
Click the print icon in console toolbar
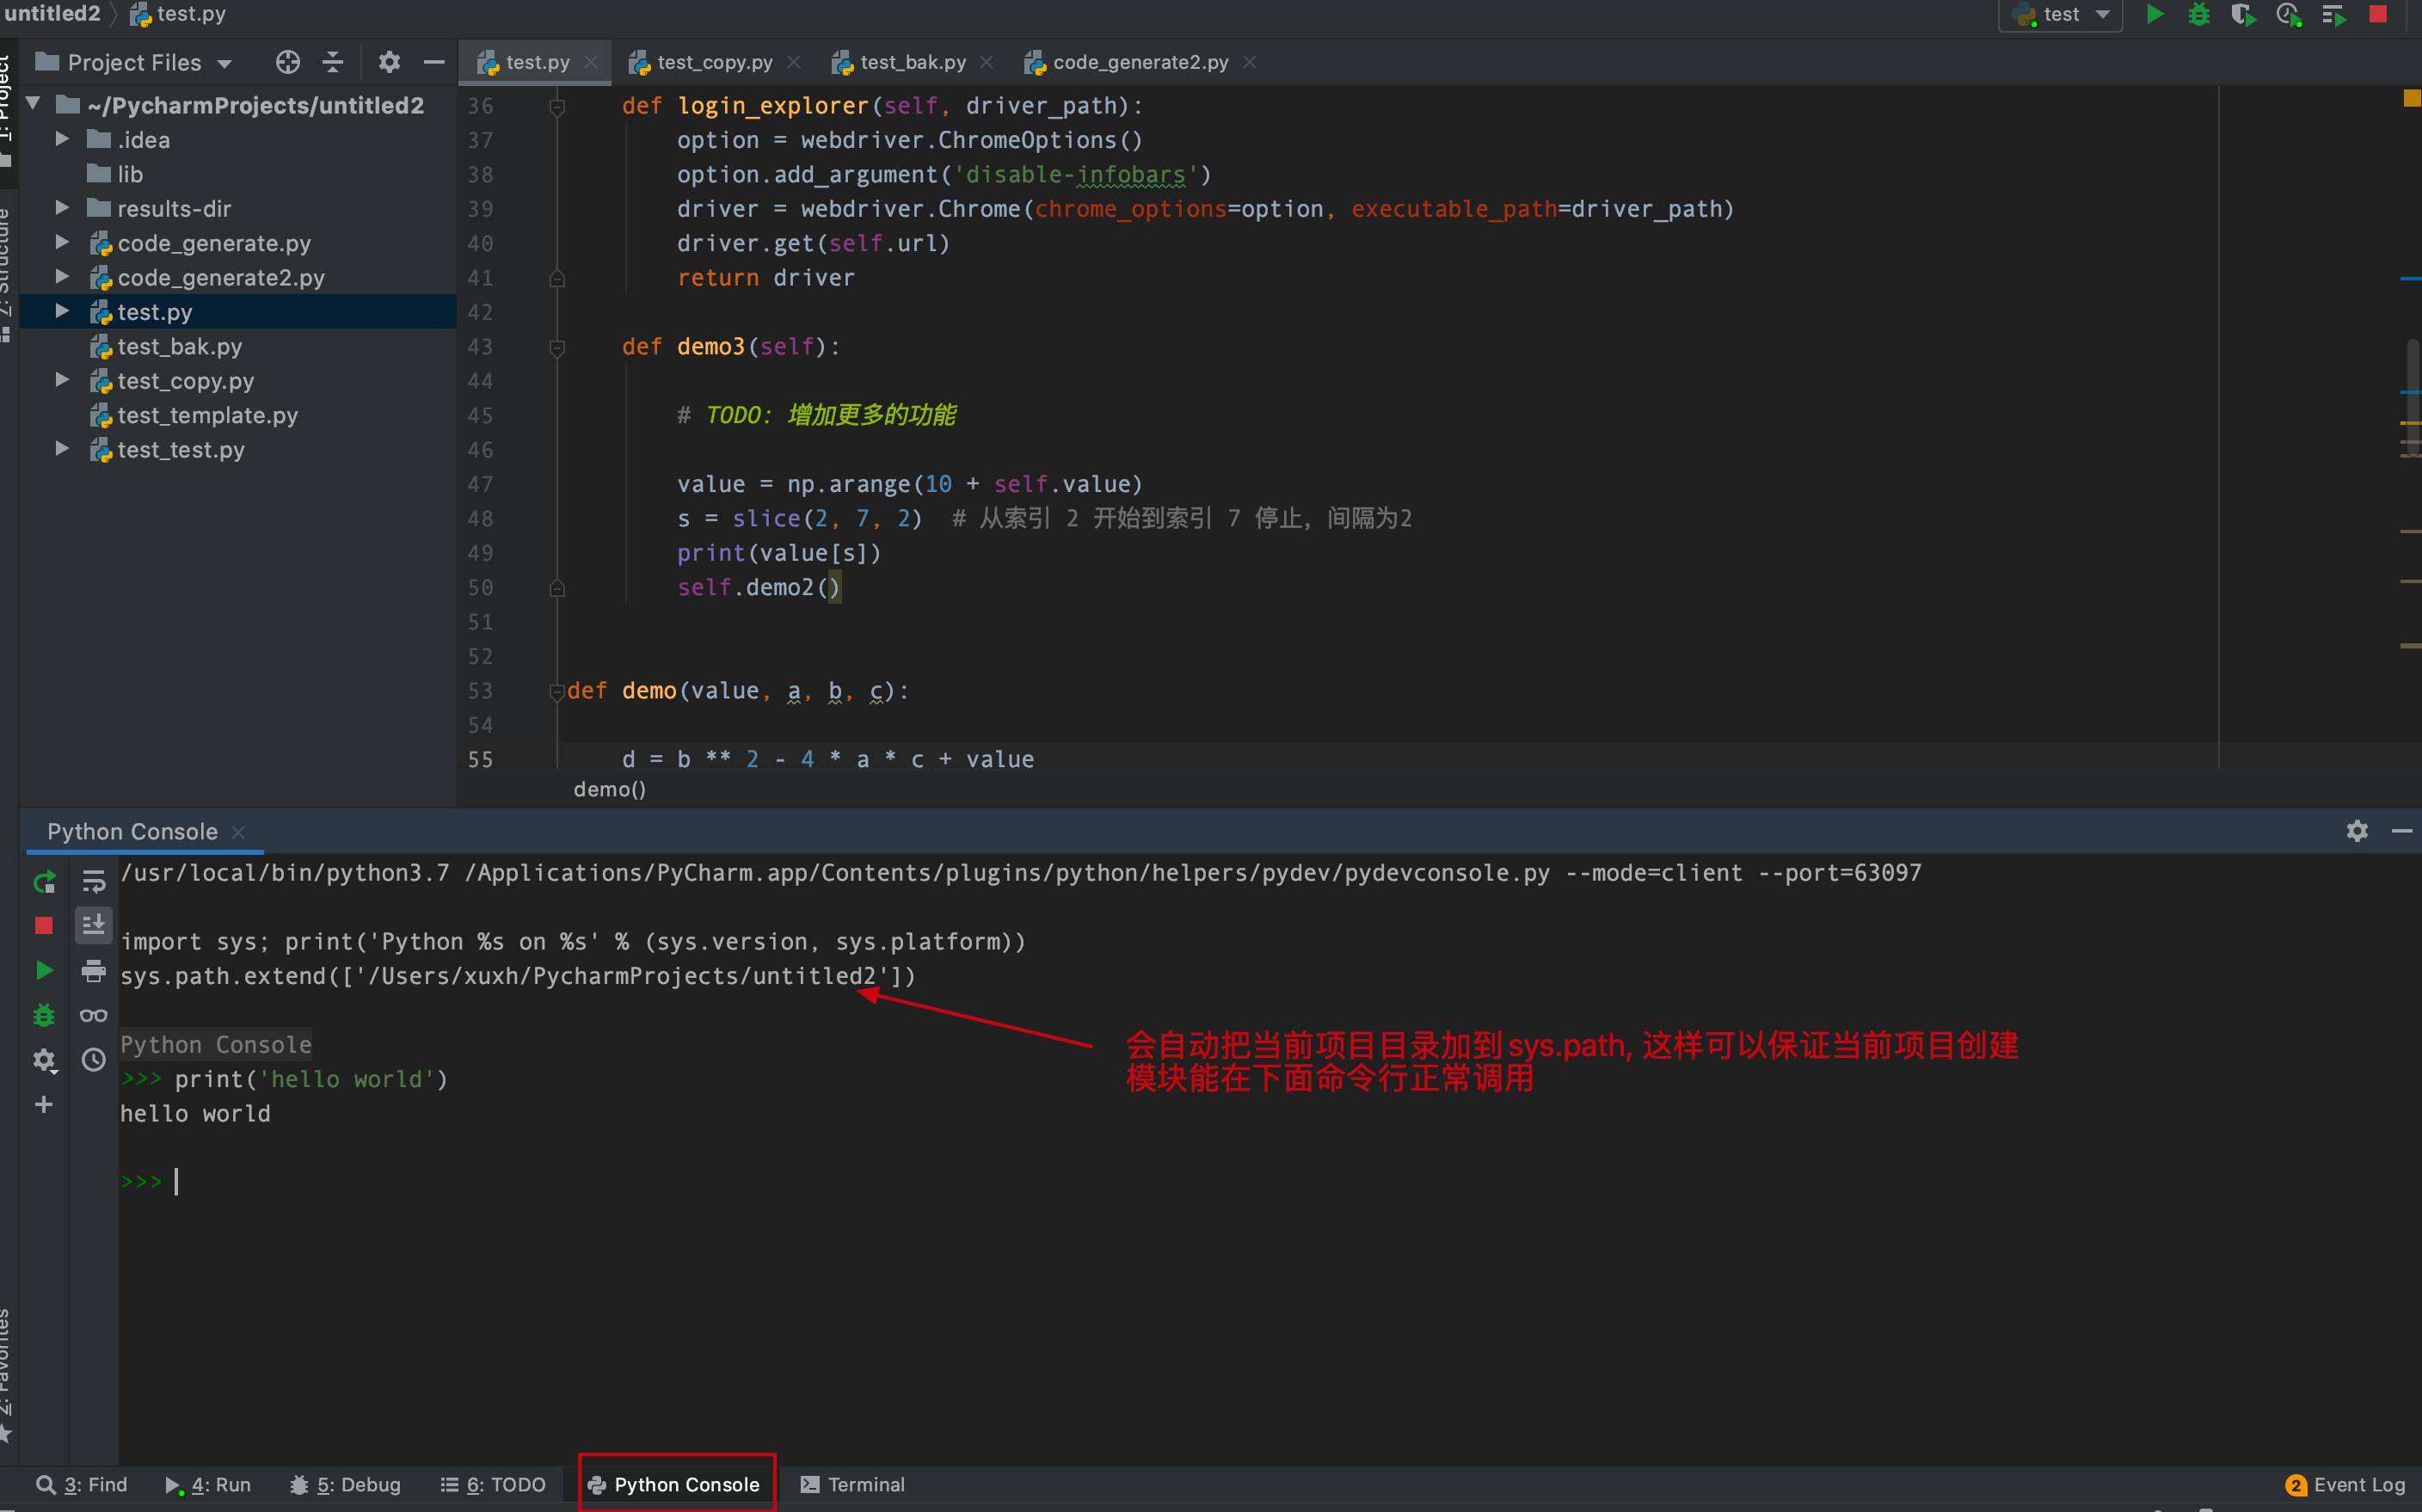pos(94,970)
